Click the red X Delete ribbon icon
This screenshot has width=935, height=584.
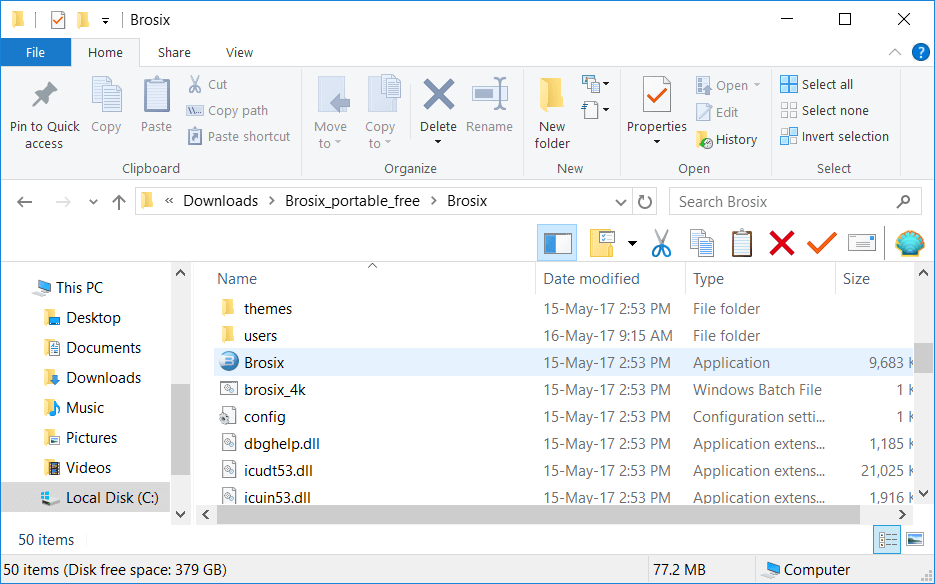(x=438, y=95)
